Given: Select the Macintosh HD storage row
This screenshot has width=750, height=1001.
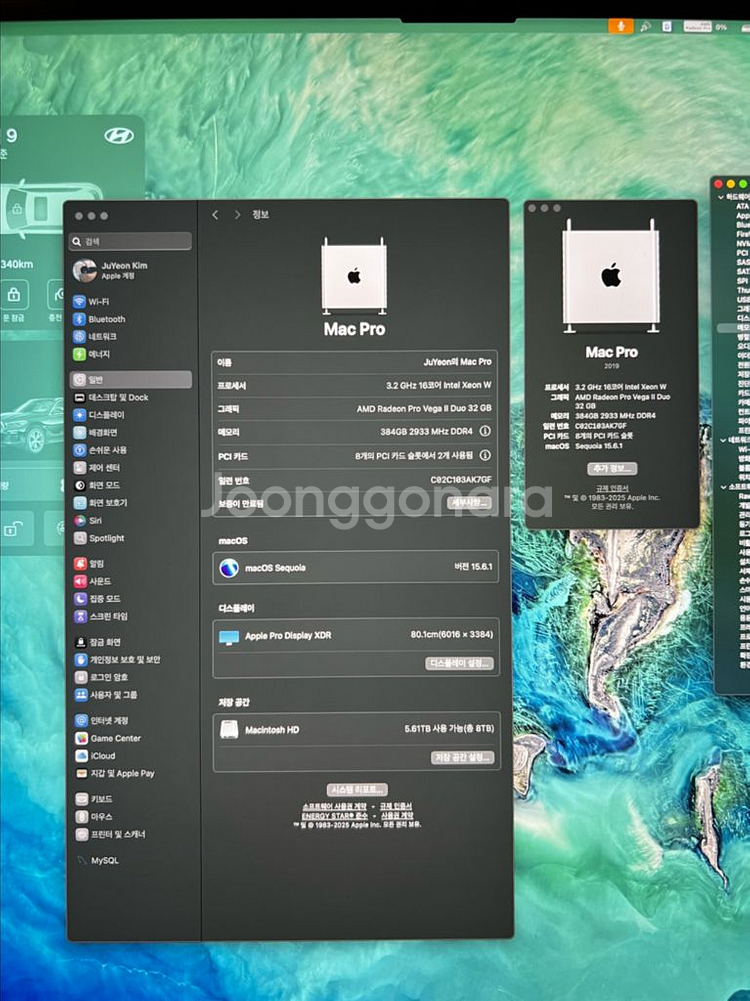Looking at the screenshot, I should click(x=356, y=729).
